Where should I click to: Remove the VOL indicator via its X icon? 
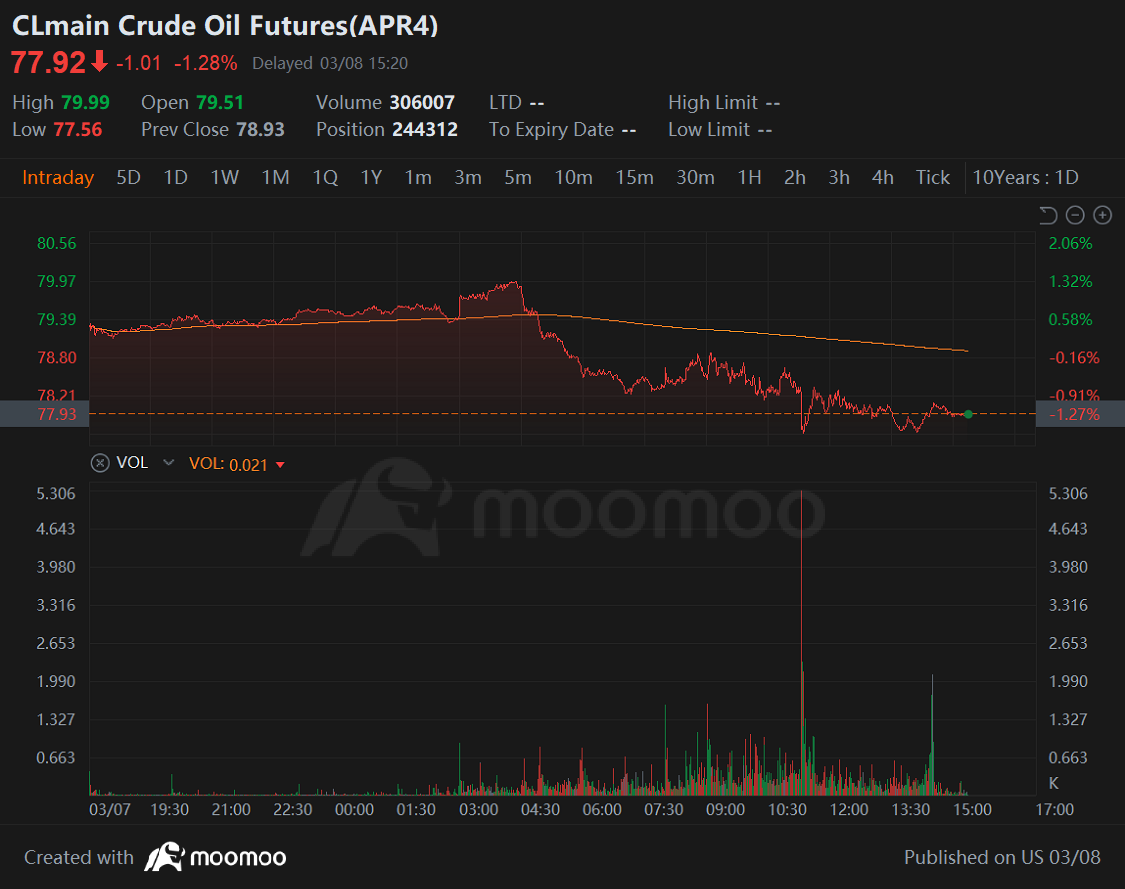point(99,462)
